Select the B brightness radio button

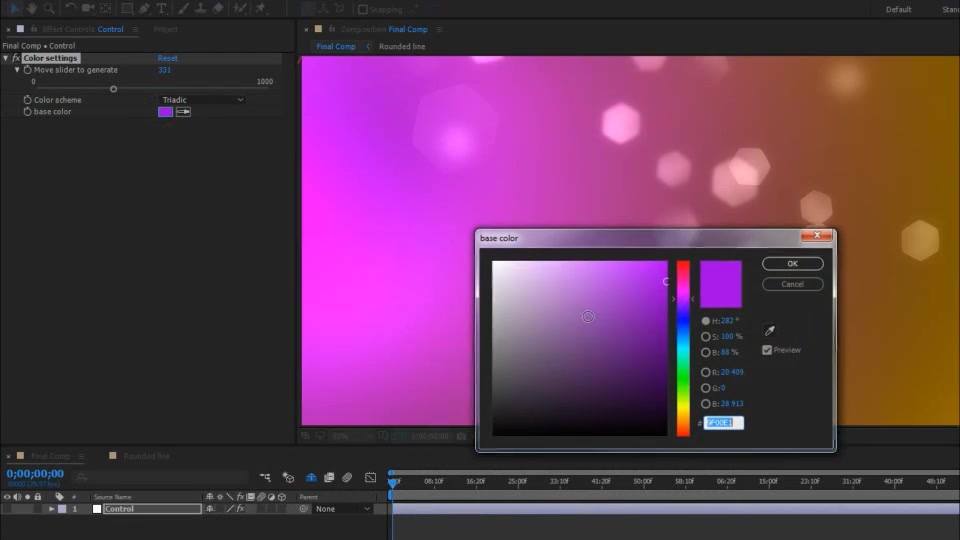pyautogui.click(x=705, y=353)
